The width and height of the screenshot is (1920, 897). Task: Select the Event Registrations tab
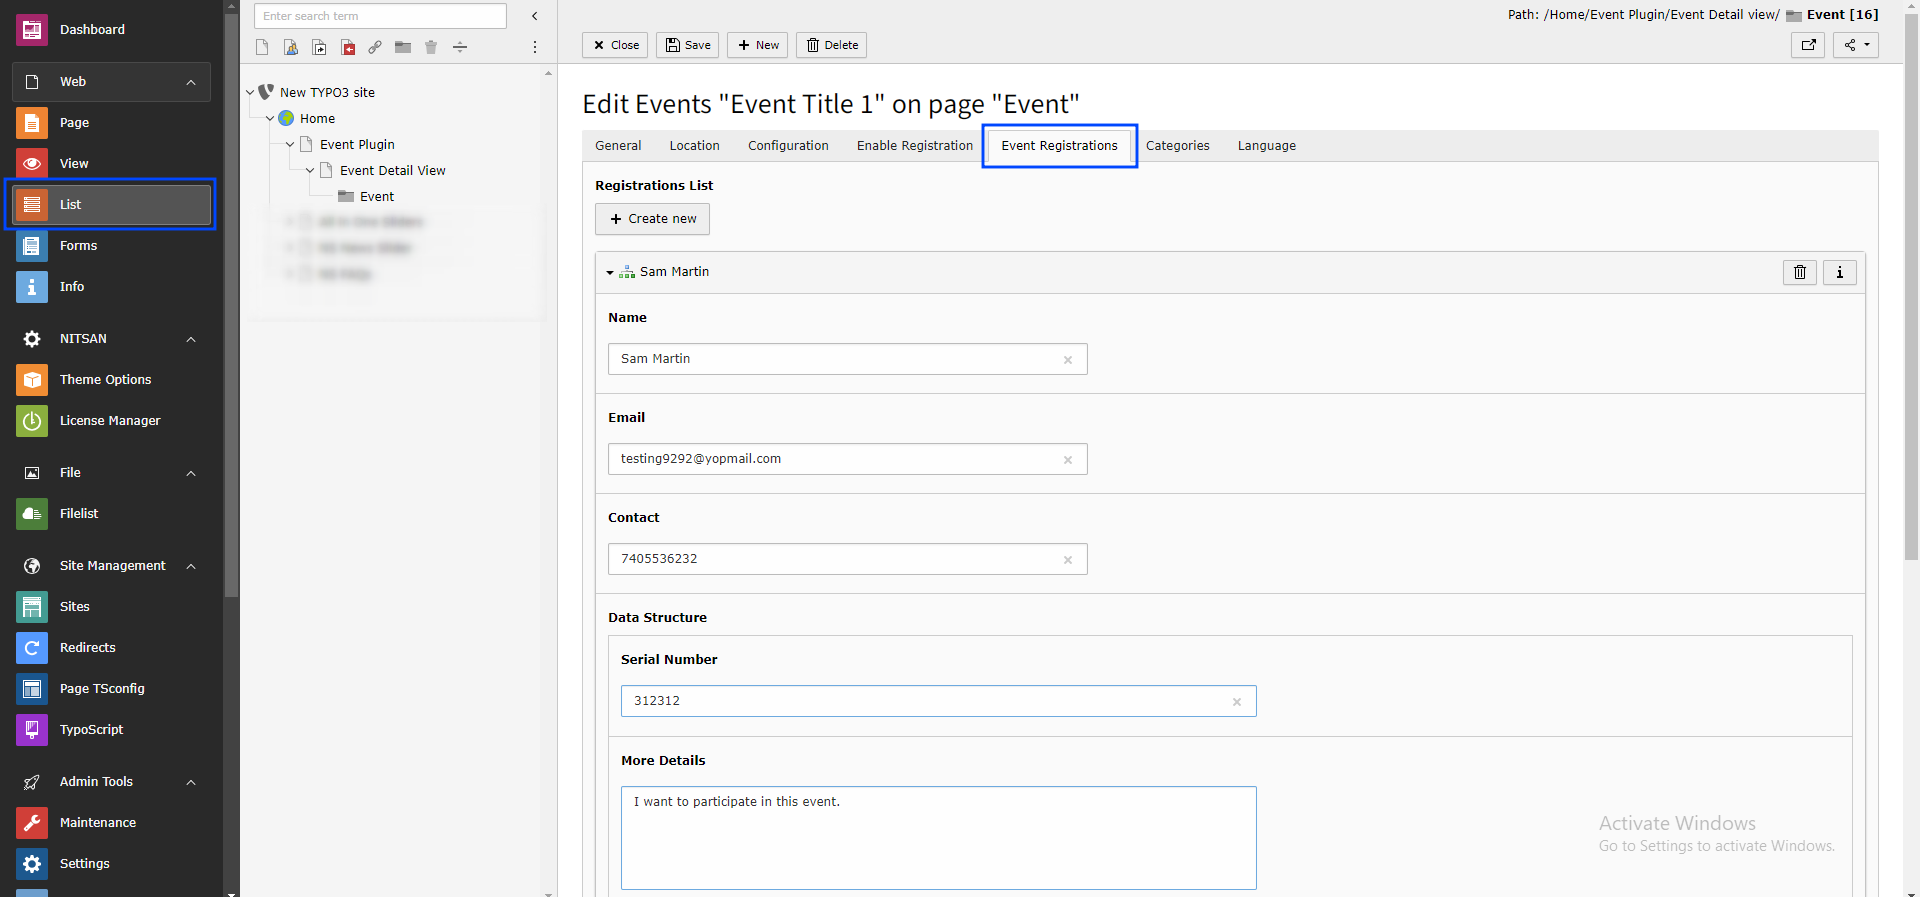[1060, 146]
